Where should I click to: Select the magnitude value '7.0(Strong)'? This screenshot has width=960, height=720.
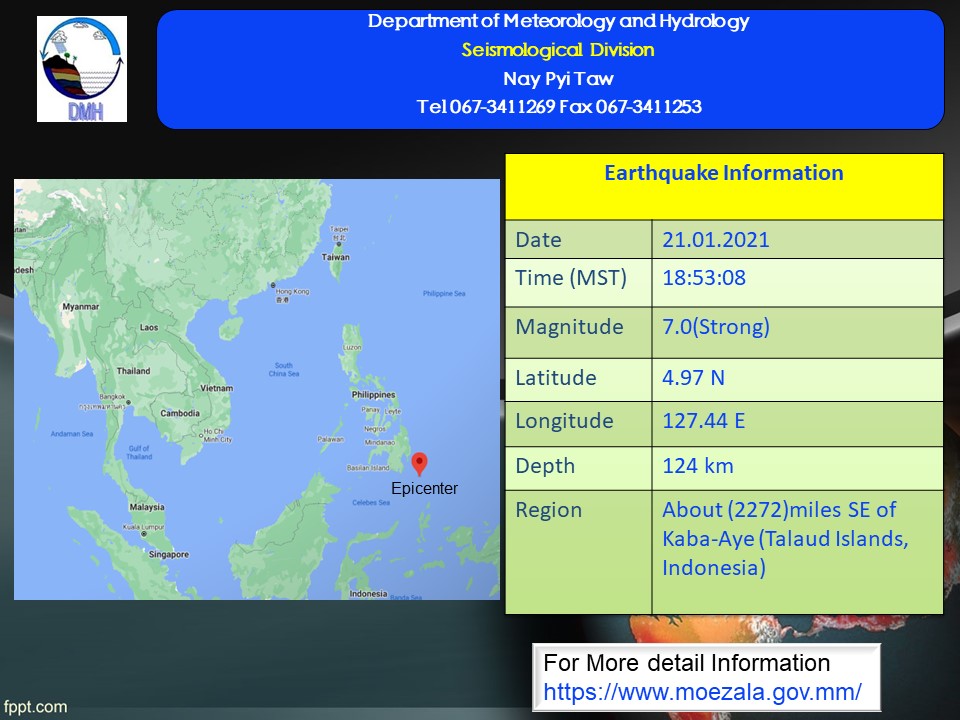click(x=716, y=327)
